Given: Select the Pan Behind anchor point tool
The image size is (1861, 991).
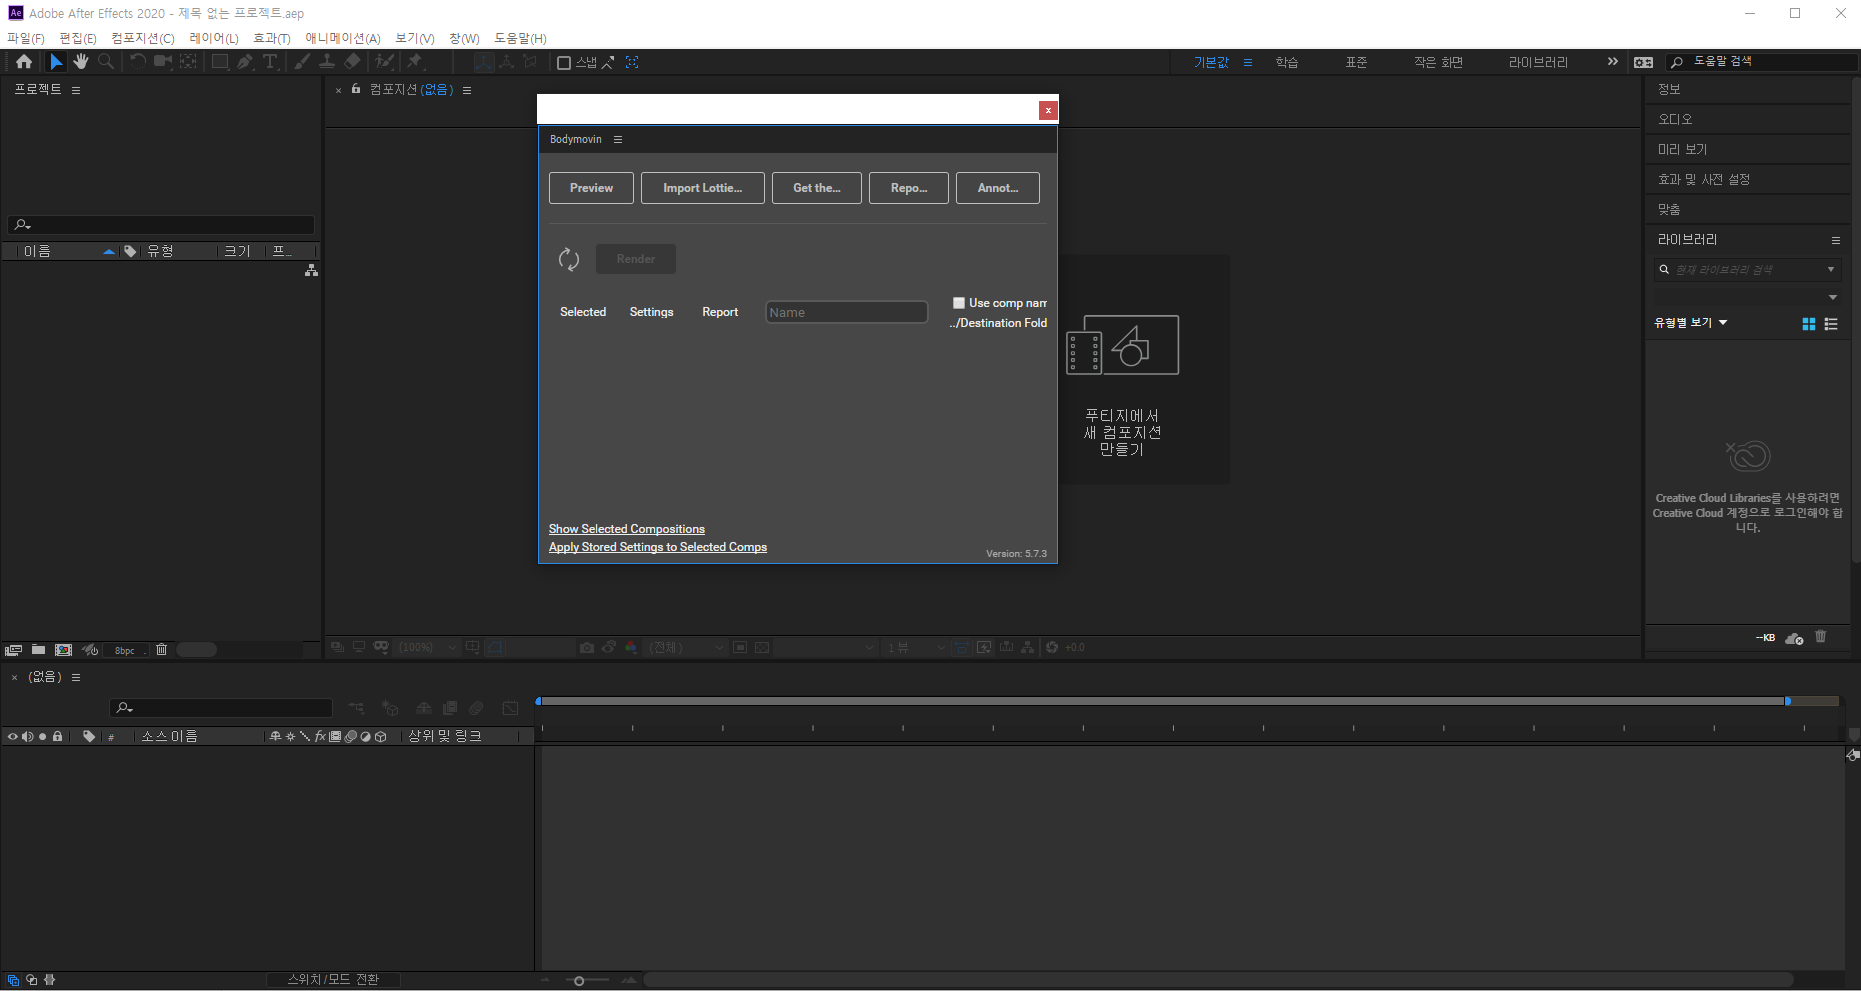Looking at the screenshot, I should [x=188, y=62].
